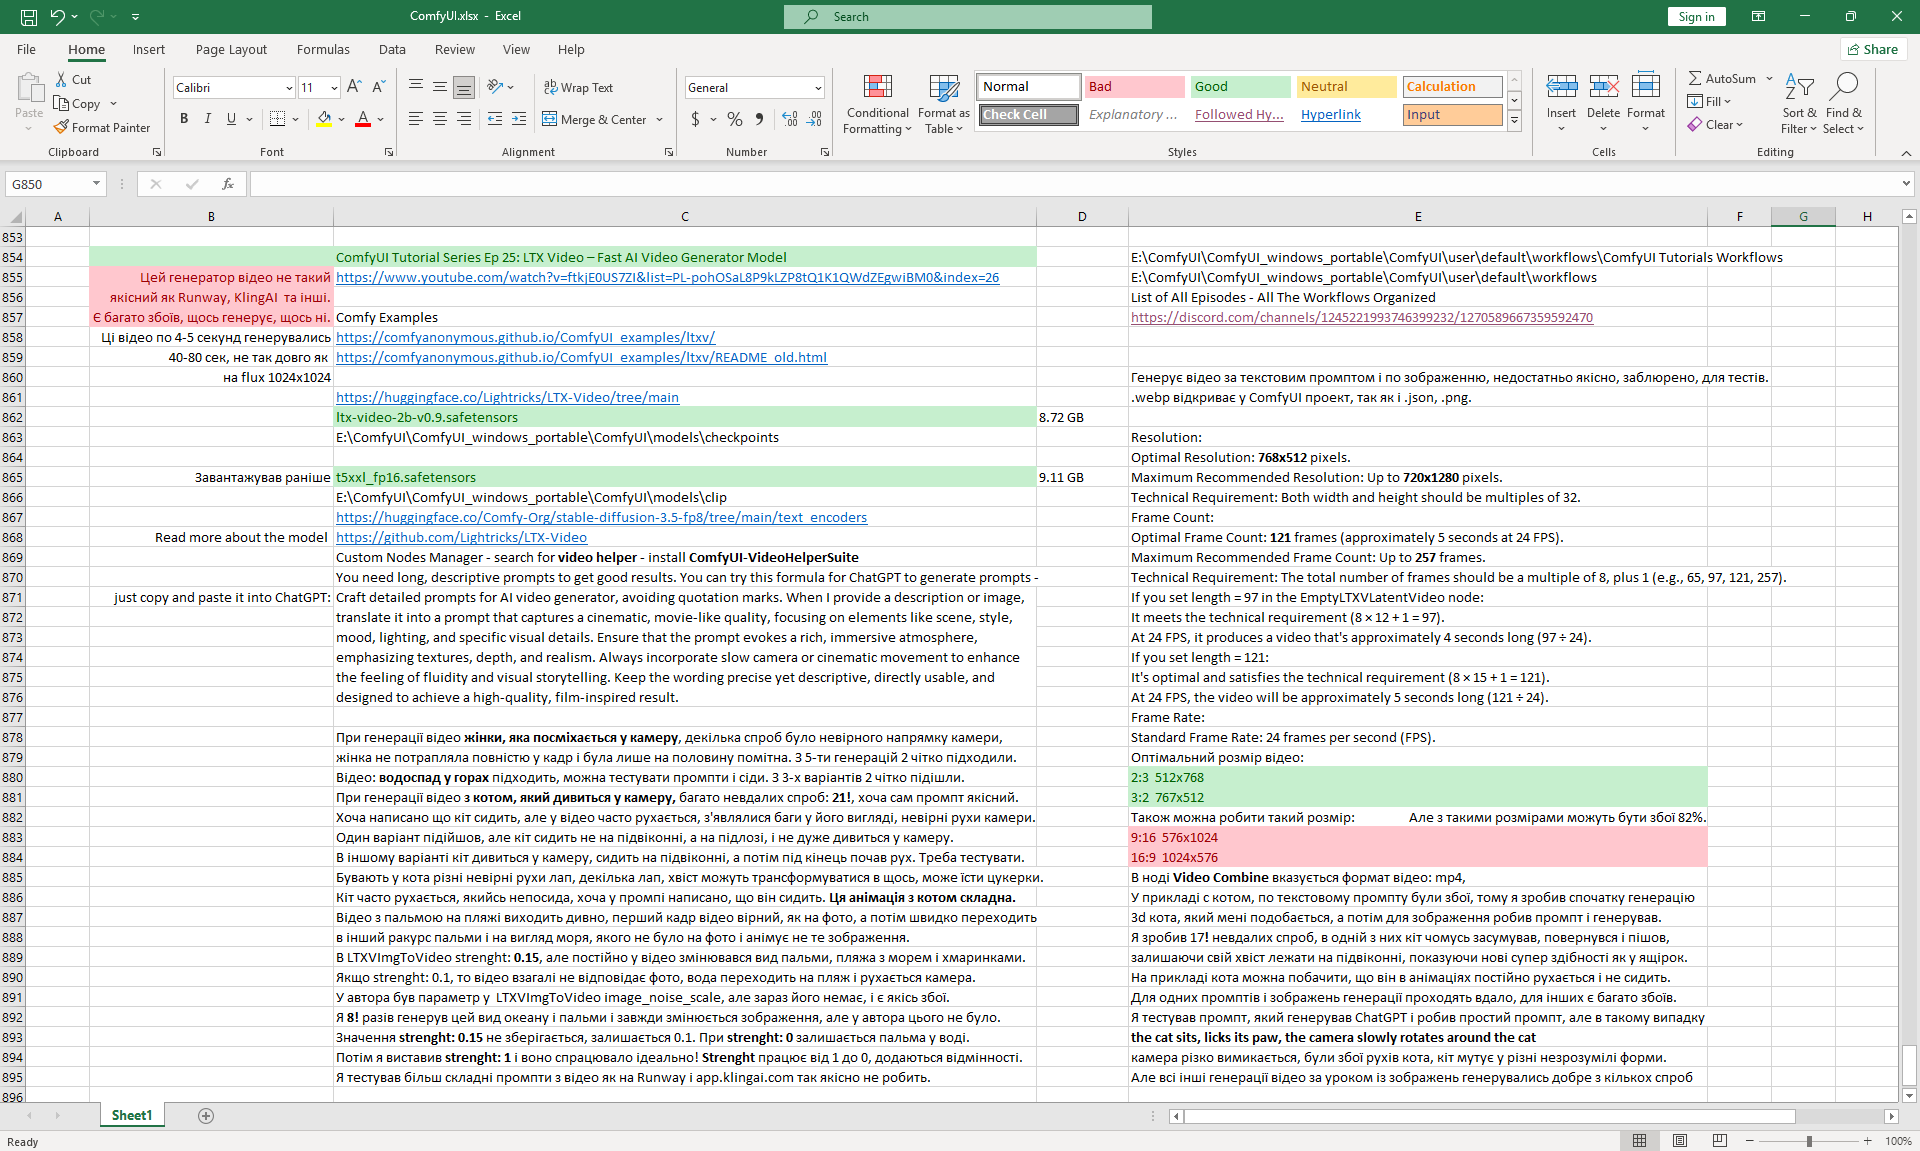Click the Search box in title bar
Screen dimensions: 1920x1151
(x=967, y=16)
